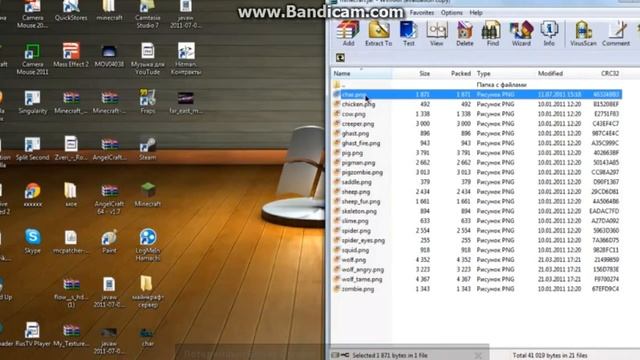This screenshot has width=640, height=360.
Task: Select the Camtasia Studio 7 desktop icon
Action: (x=147, y=14)
